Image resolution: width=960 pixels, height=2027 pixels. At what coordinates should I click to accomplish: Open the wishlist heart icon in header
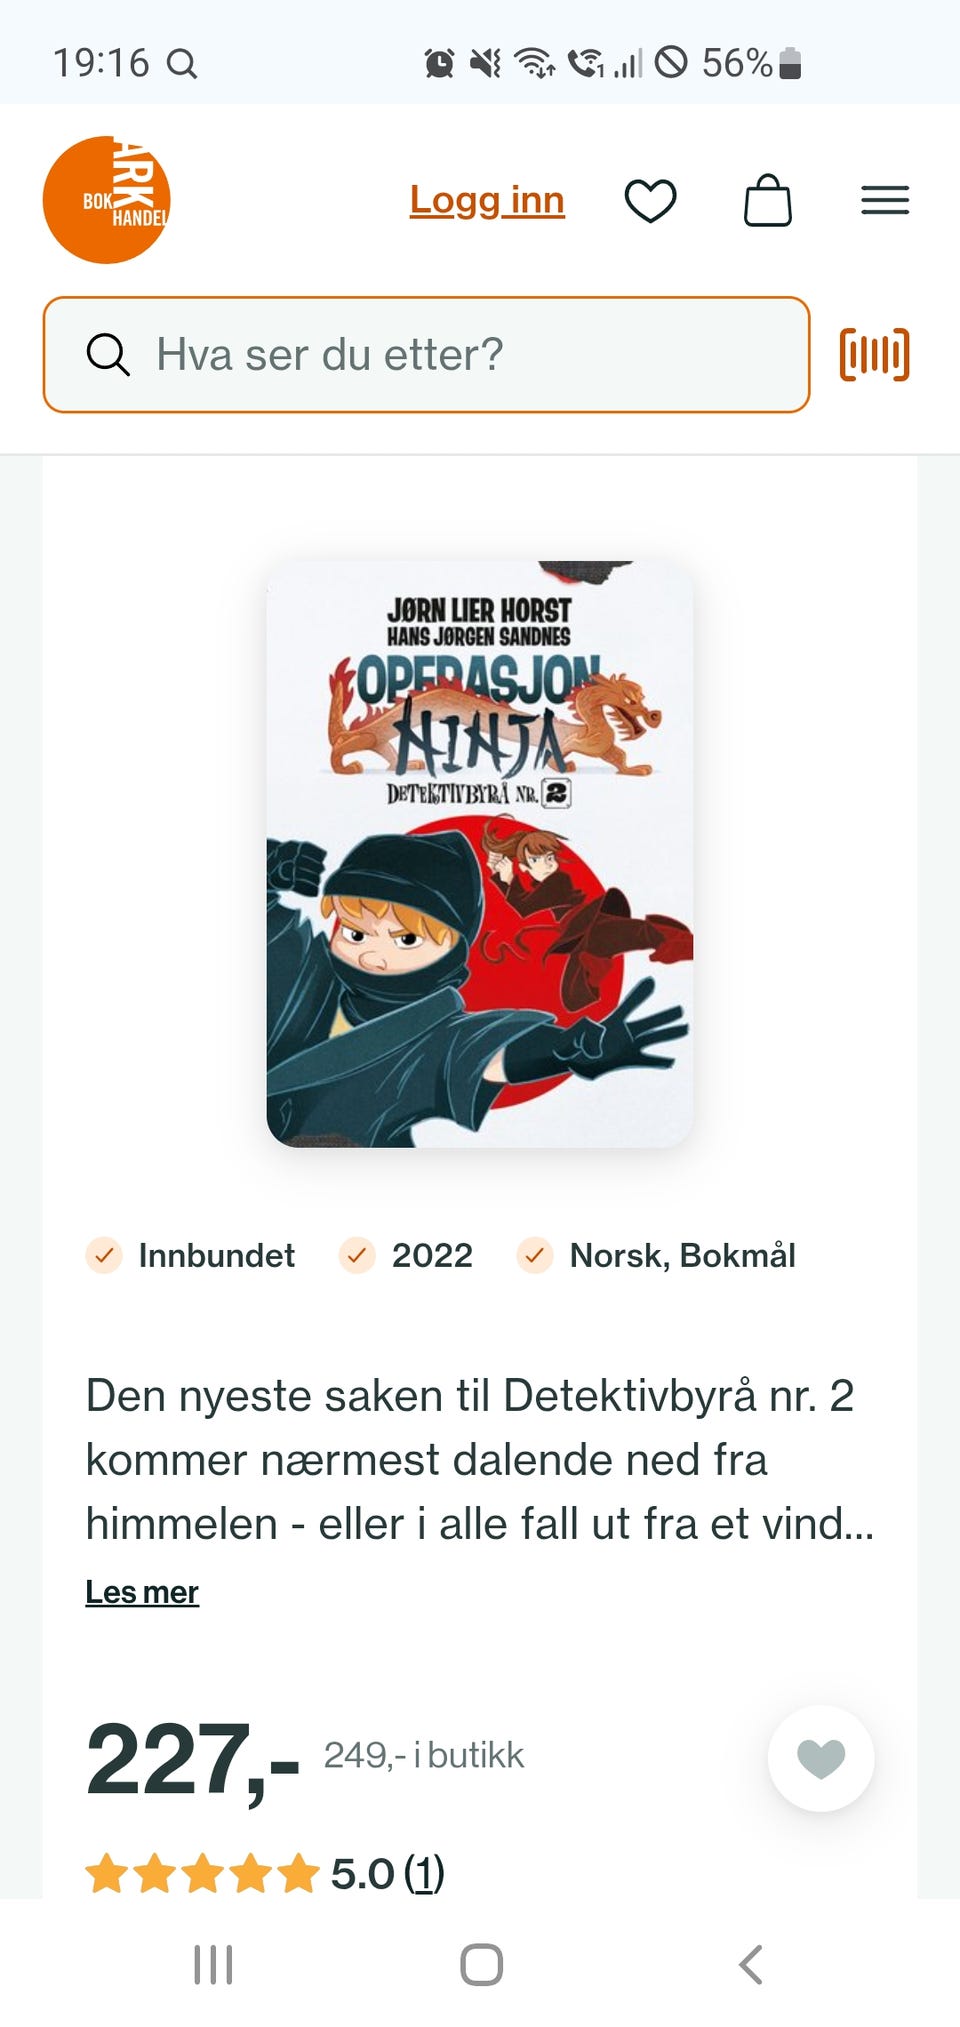651,201
